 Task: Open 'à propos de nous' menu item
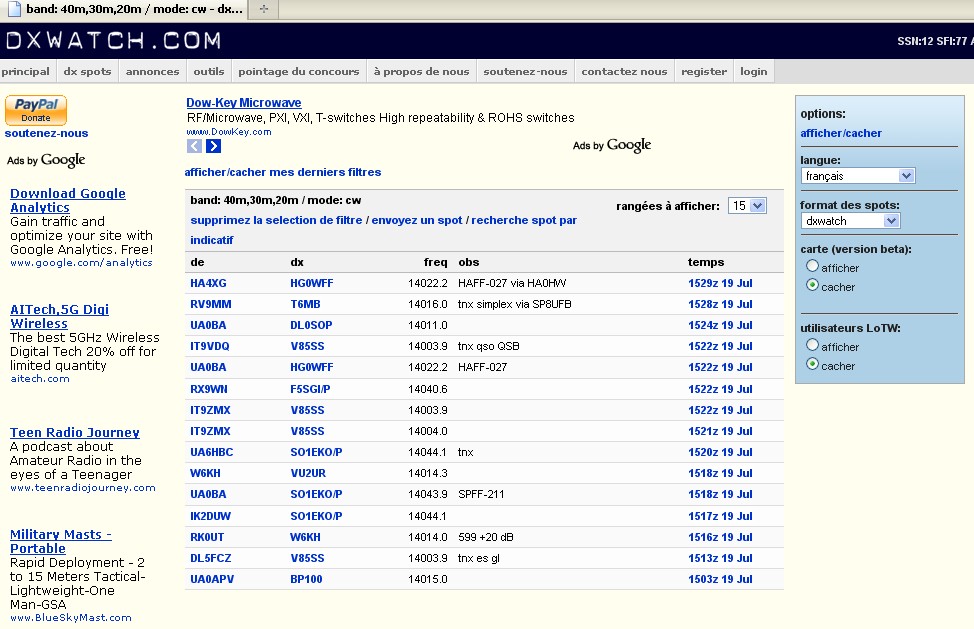click(421, 71)
